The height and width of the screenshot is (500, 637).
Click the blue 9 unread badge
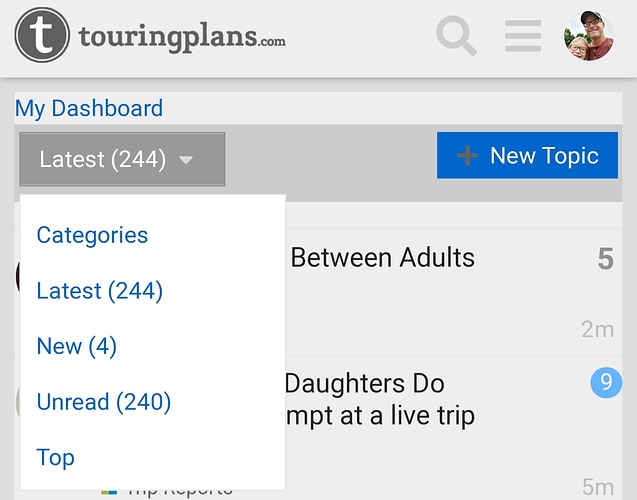click(606, 382)
